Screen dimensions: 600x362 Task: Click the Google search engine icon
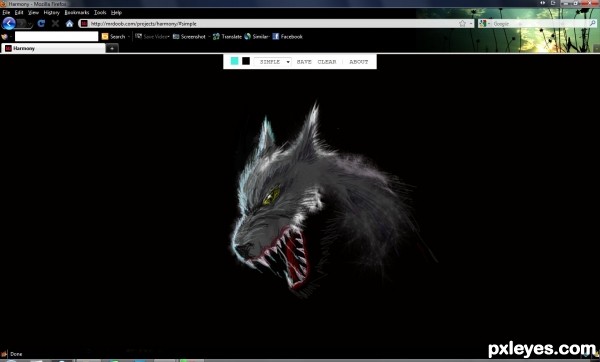(x=483, y=23)
